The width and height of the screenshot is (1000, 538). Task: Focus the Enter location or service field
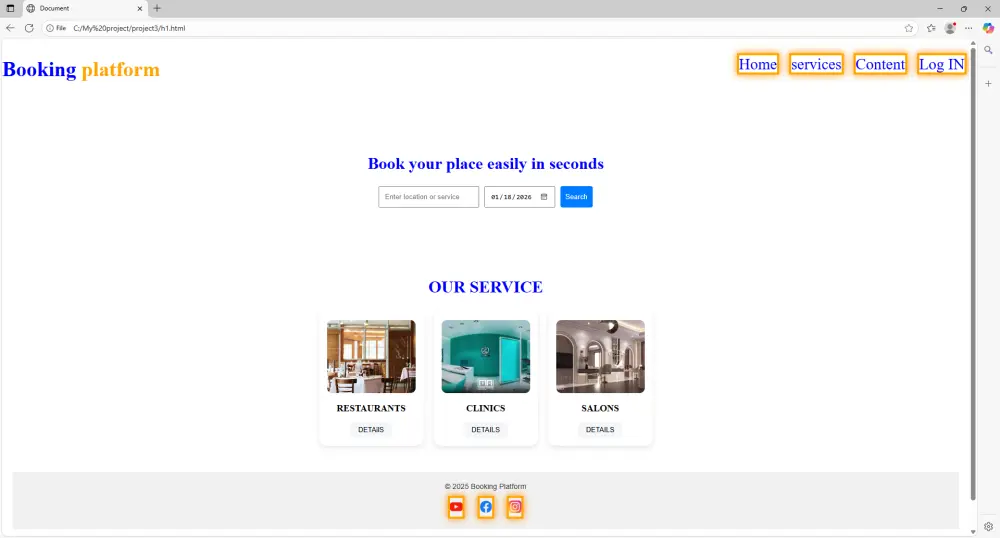tap(429, 197)
